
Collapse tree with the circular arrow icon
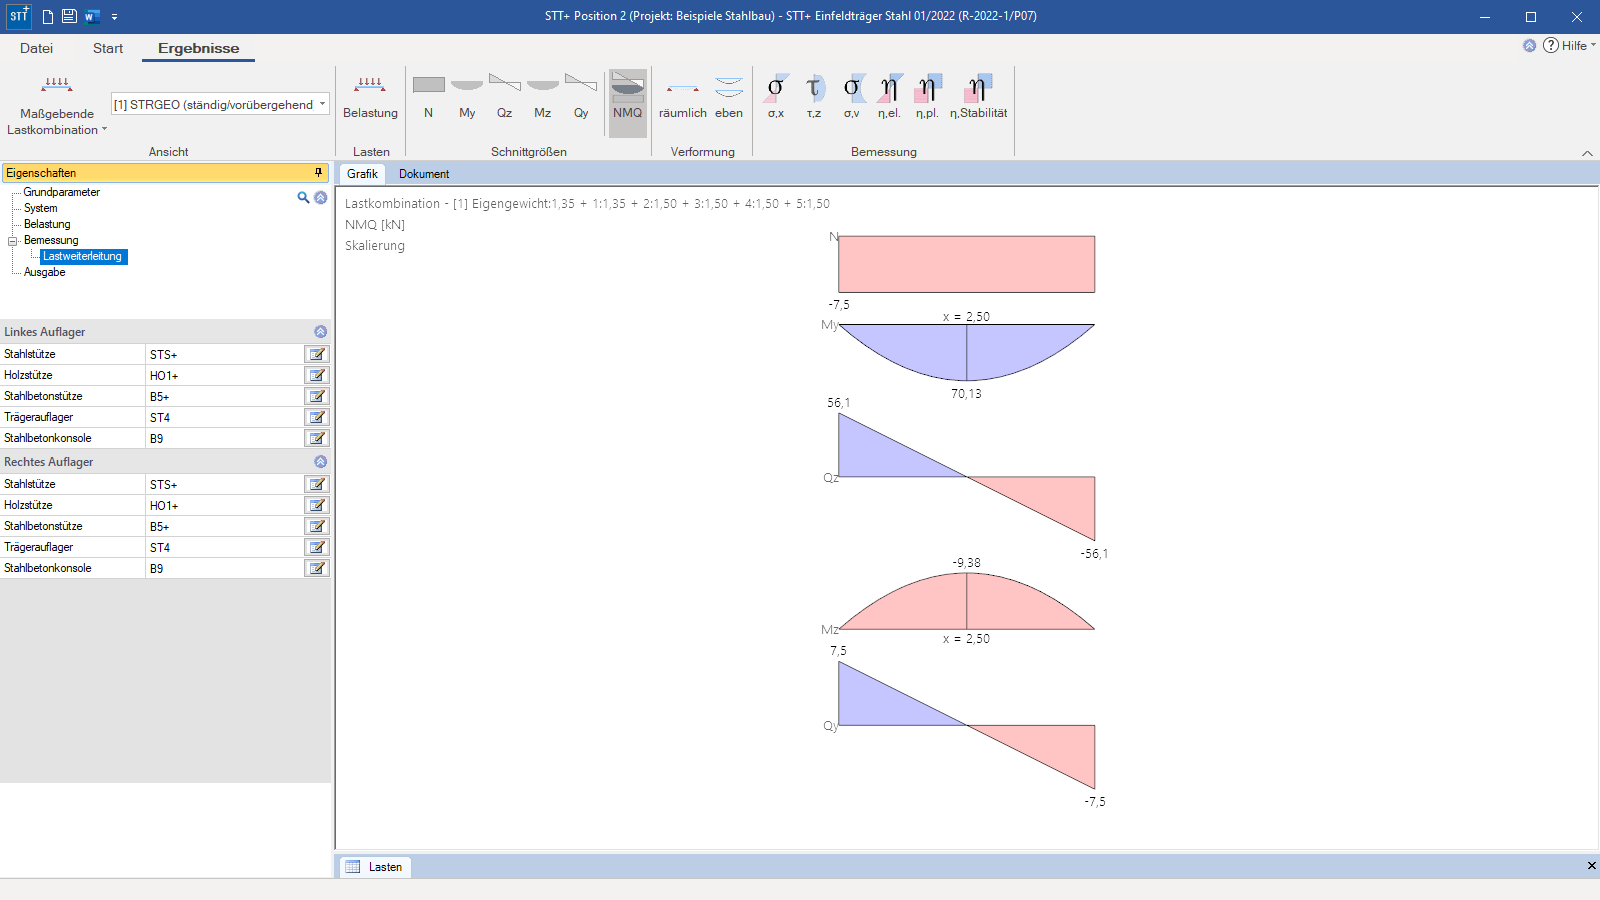(321, 197)
